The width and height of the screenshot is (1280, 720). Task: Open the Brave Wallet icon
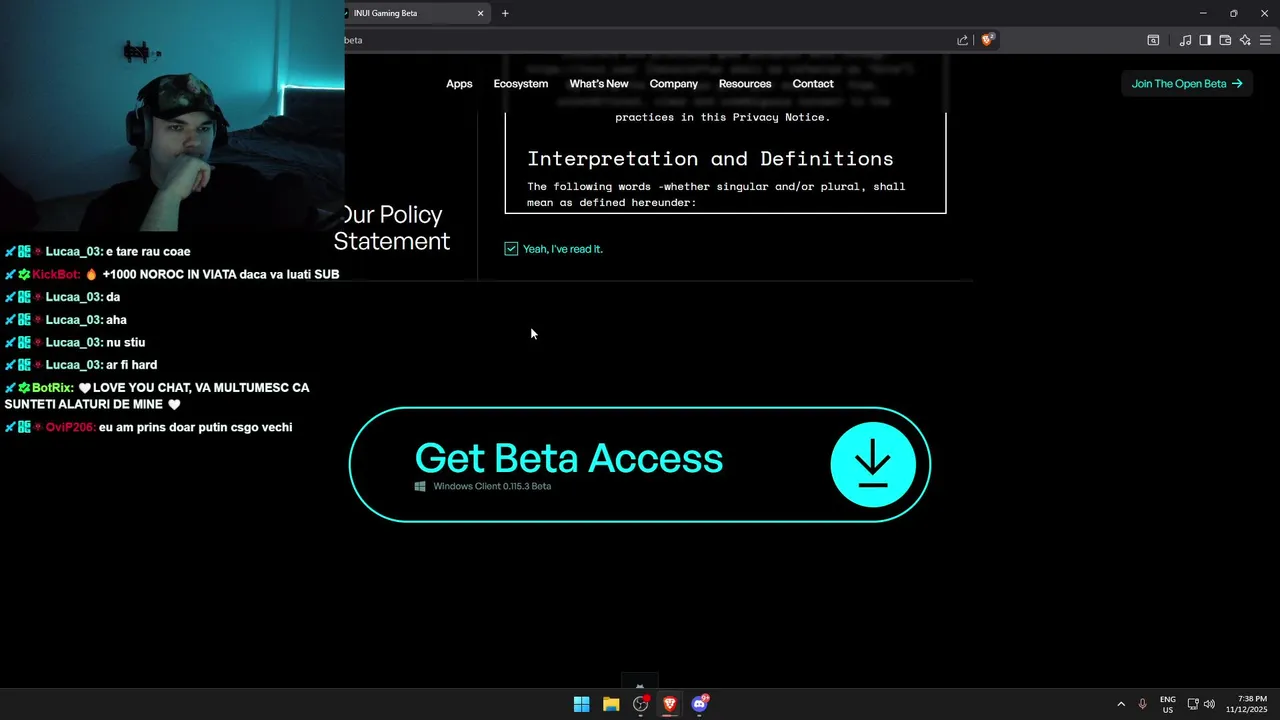[1225, 40]
